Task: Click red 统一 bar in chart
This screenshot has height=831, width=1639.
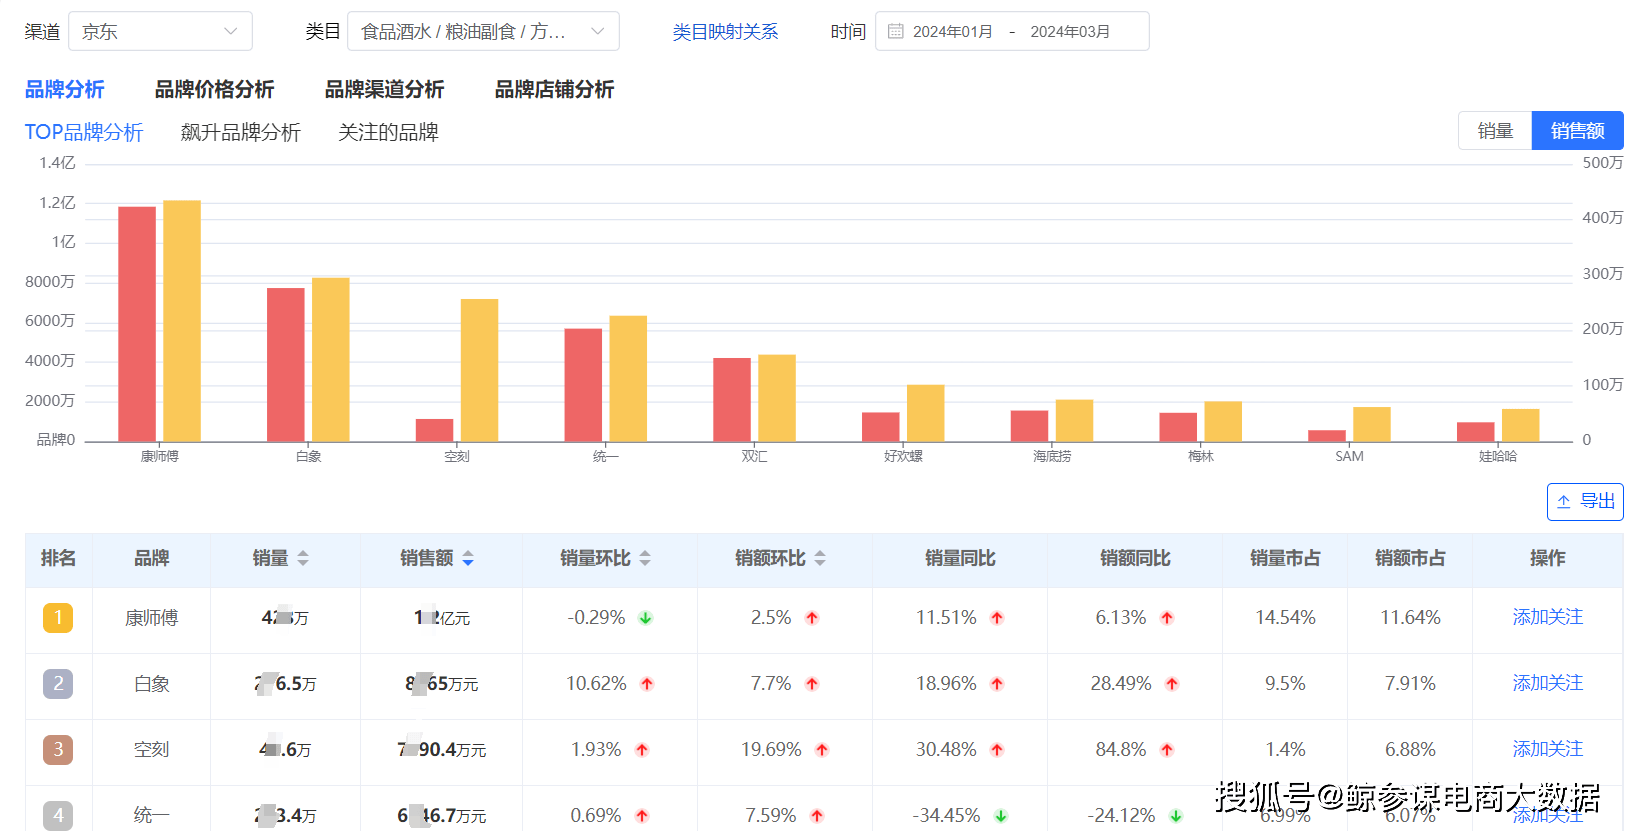Action: (x=583, y=385)
